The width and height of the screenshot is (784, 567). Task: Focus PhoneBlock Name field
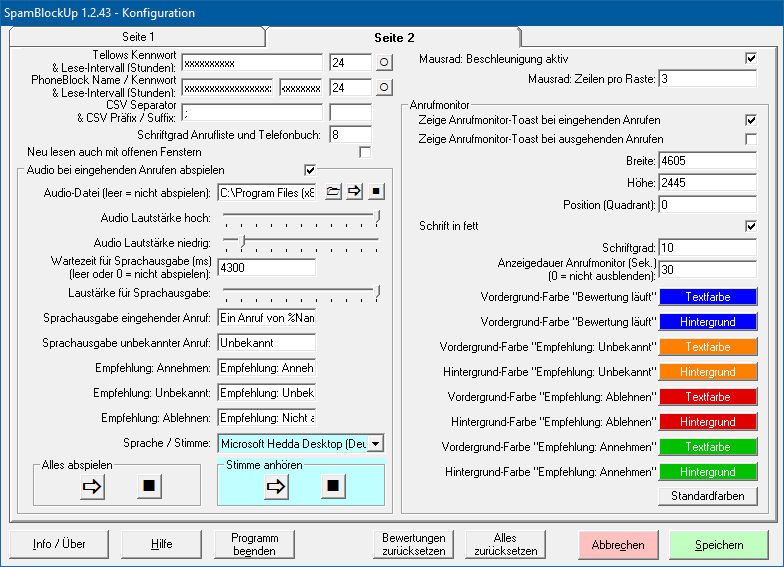pos(228,88)
